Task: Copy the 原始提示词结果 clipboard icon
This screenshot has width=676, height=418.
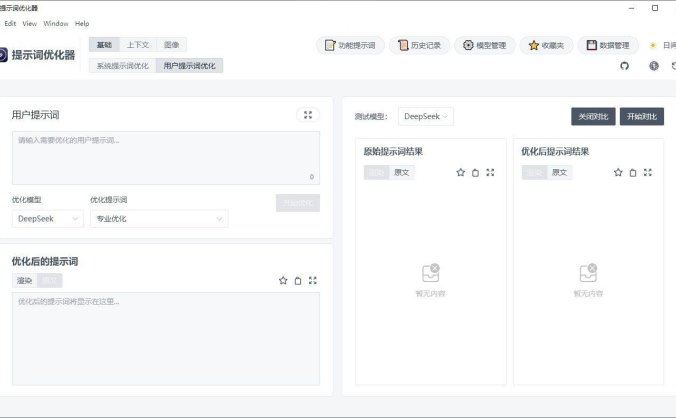Action: pyautogui.click(x=476, y=172)
